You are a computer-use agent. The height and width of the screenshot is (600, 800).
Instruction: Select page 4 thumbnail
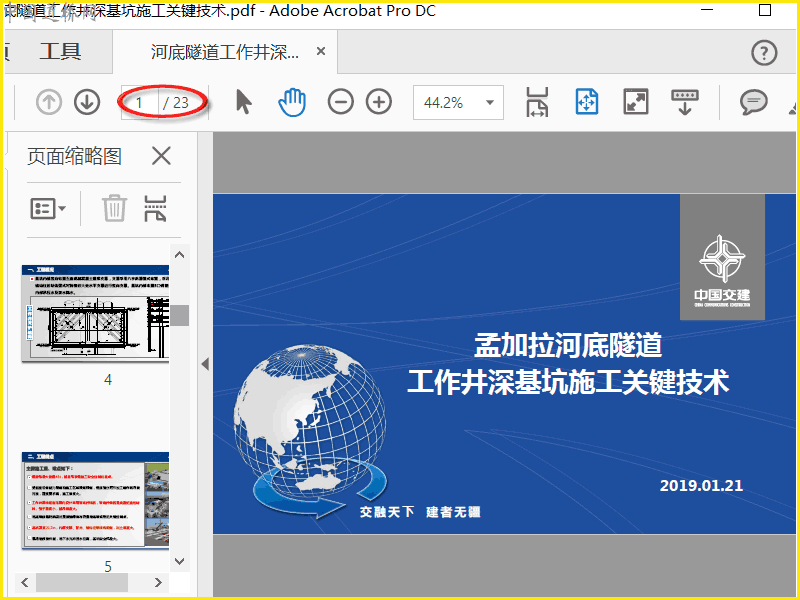pyautogui.click(x=95, y=313)
